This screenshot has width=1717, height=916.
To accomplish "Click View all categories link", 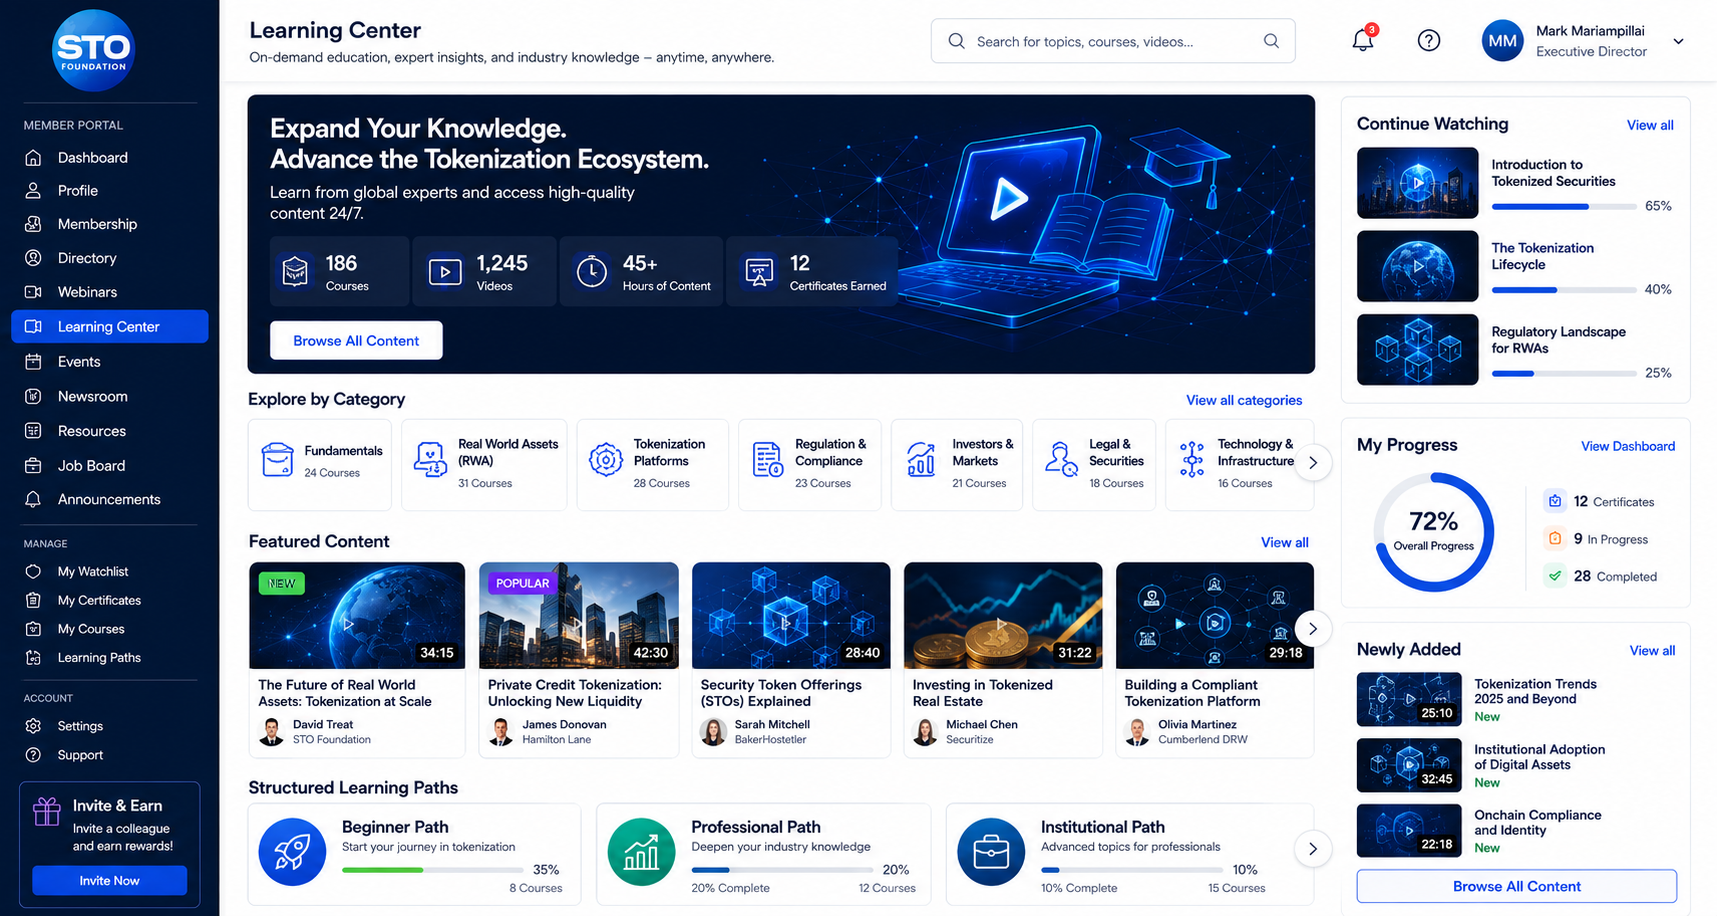I will 1244,400.
